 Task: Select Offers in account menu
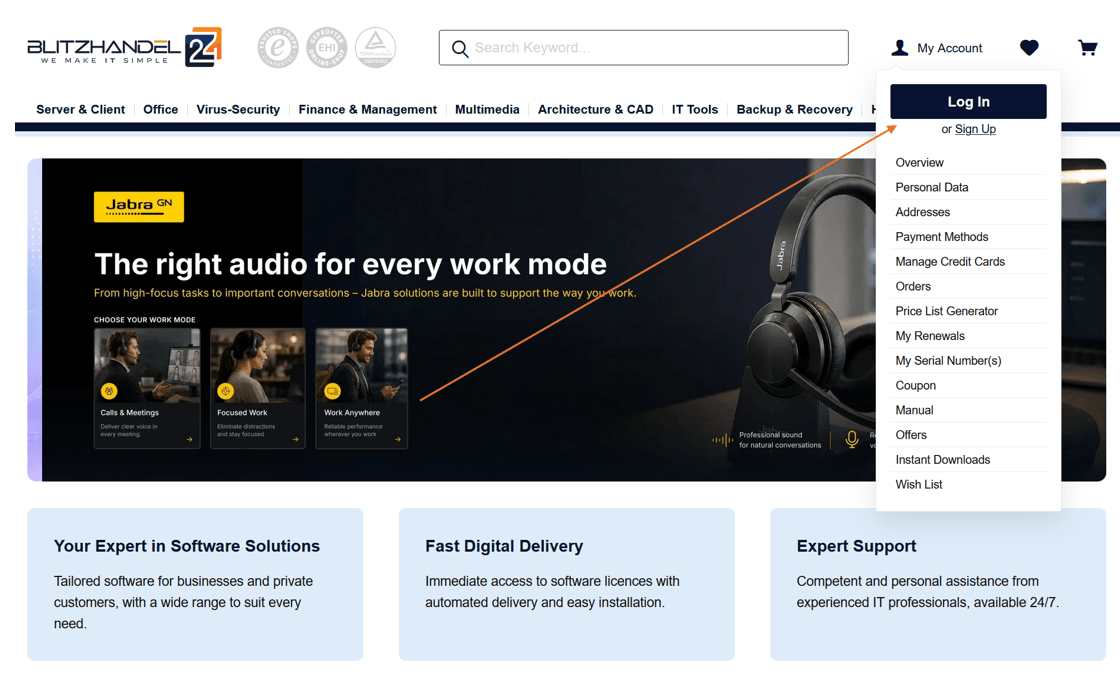pyautogui.click(x=968, y=435)
